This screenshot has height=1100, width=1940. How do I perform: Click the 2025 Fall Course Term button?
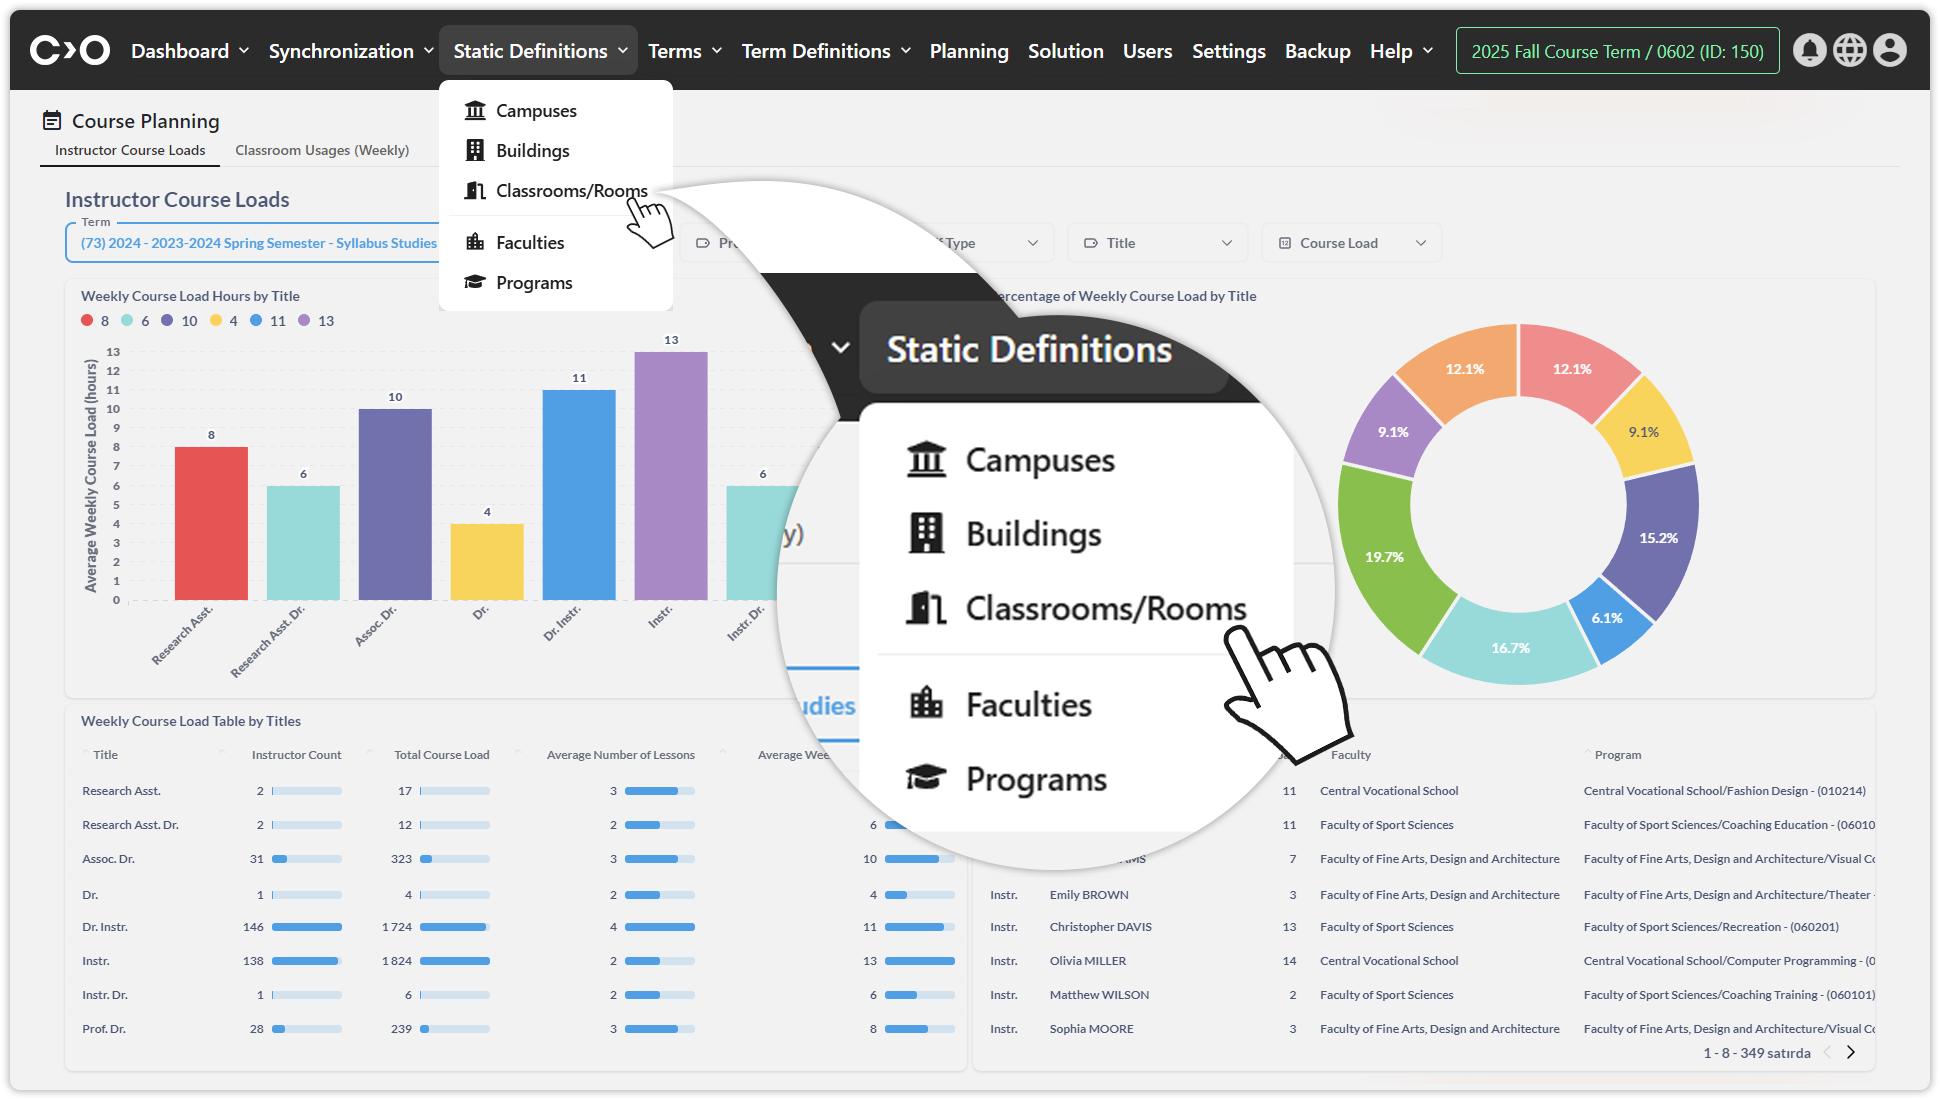click(x=1616, y=51)
